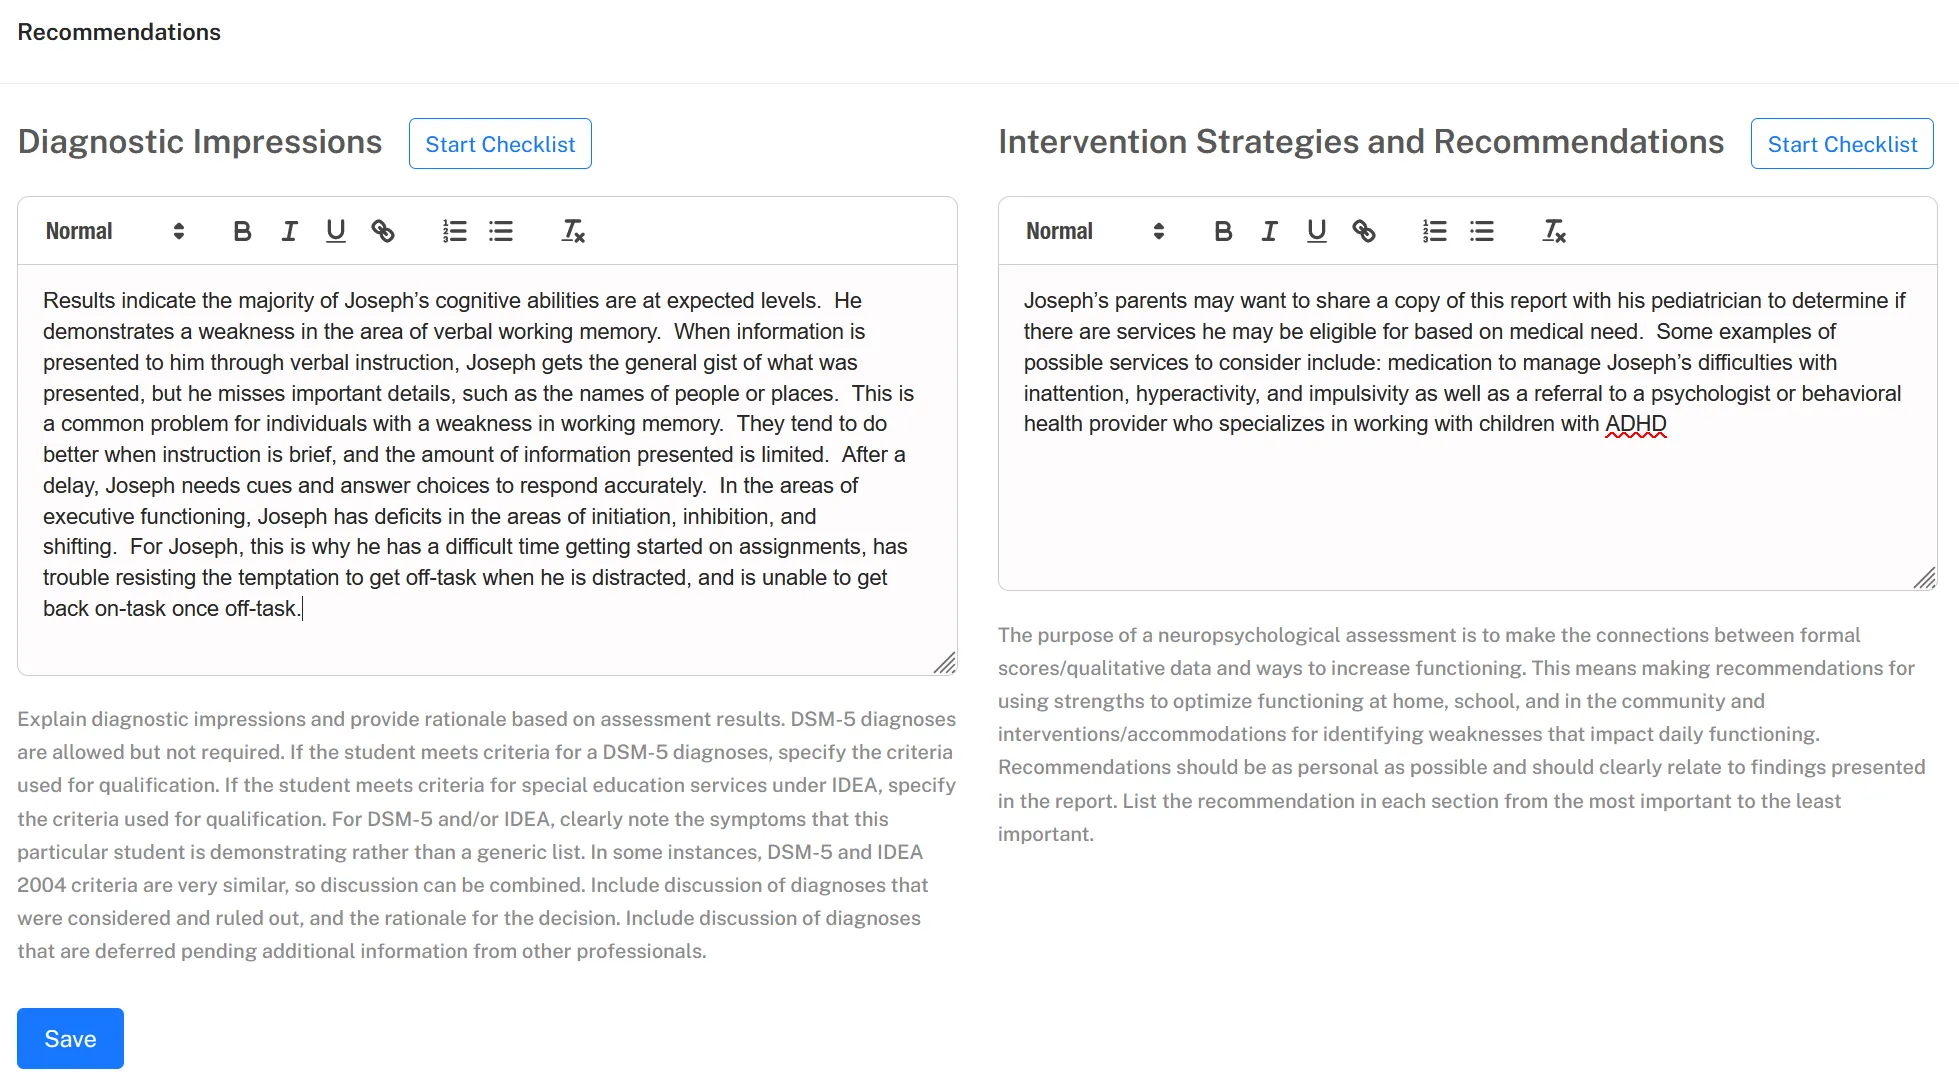
Task: Toggle underline in Intervention Strategies editor
Action: point(1317,231)
